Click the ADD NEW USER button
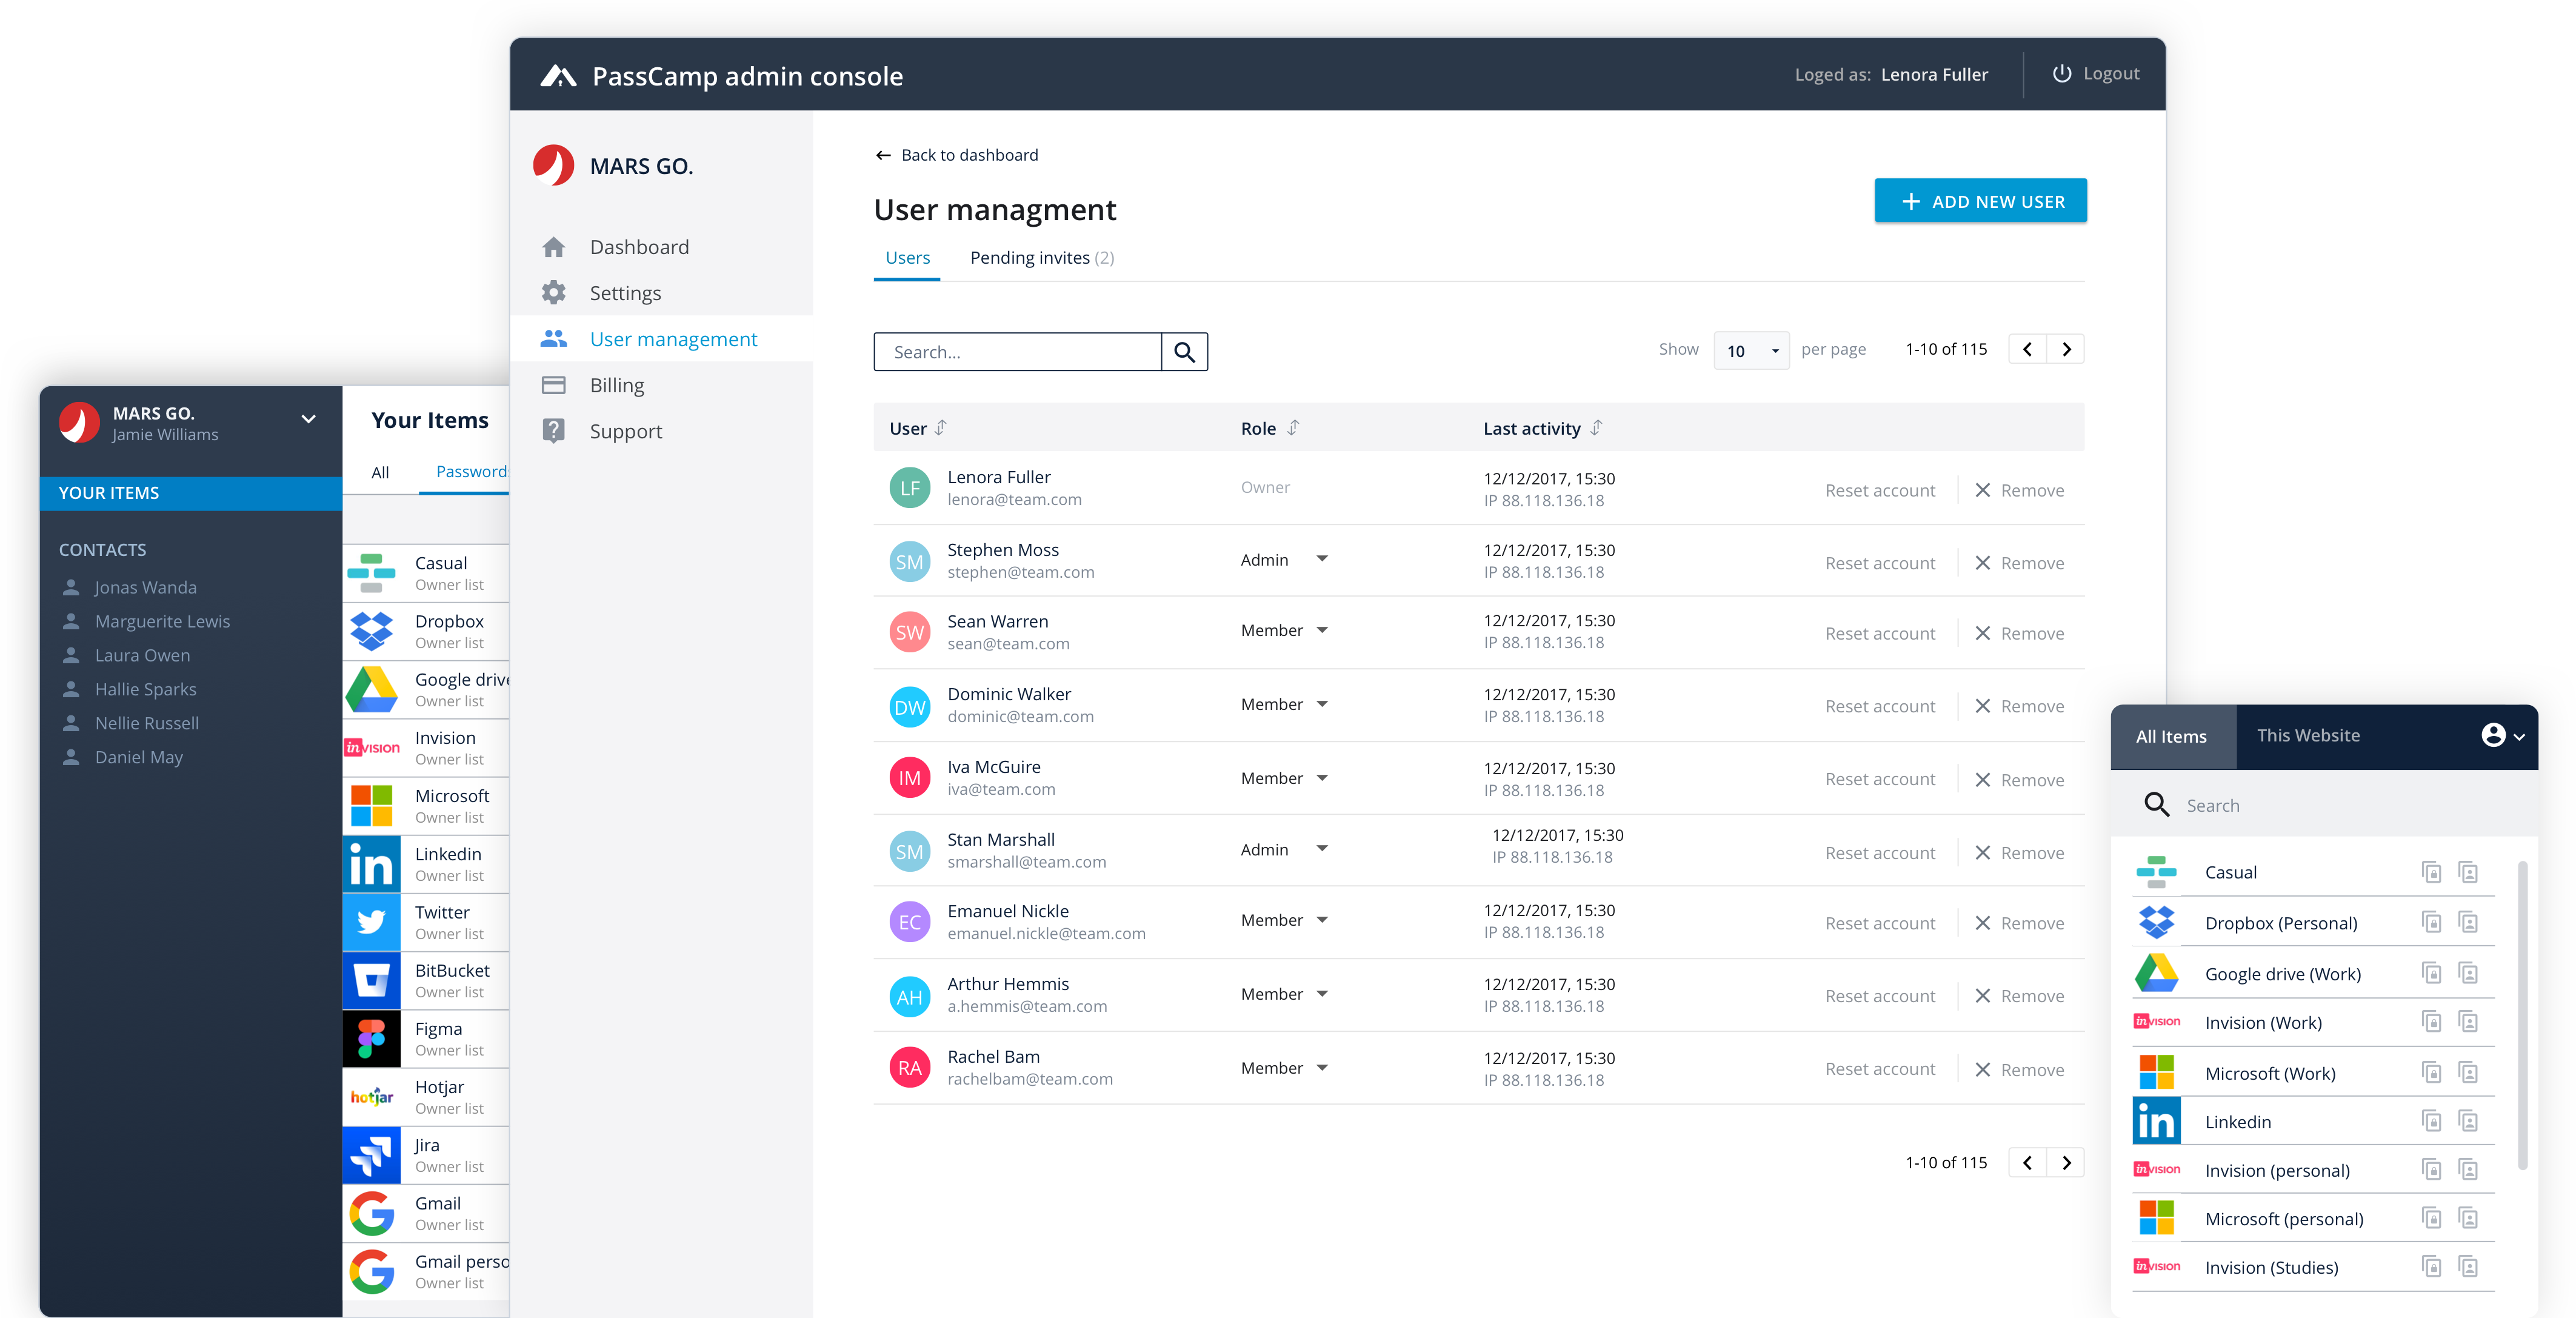The width and height of the screenshot is (2576, 1318). tap(1980, 201)
